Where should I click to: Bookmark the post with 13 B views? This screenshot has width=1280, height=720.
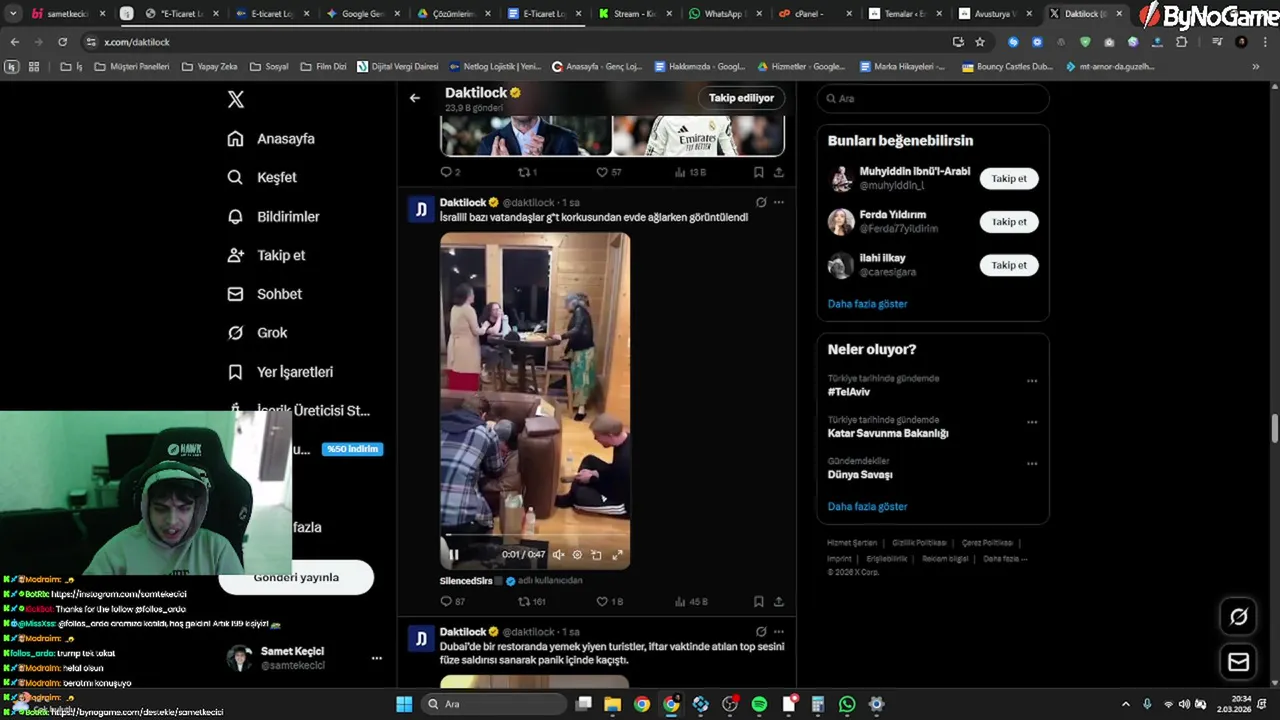coord(758,172)
